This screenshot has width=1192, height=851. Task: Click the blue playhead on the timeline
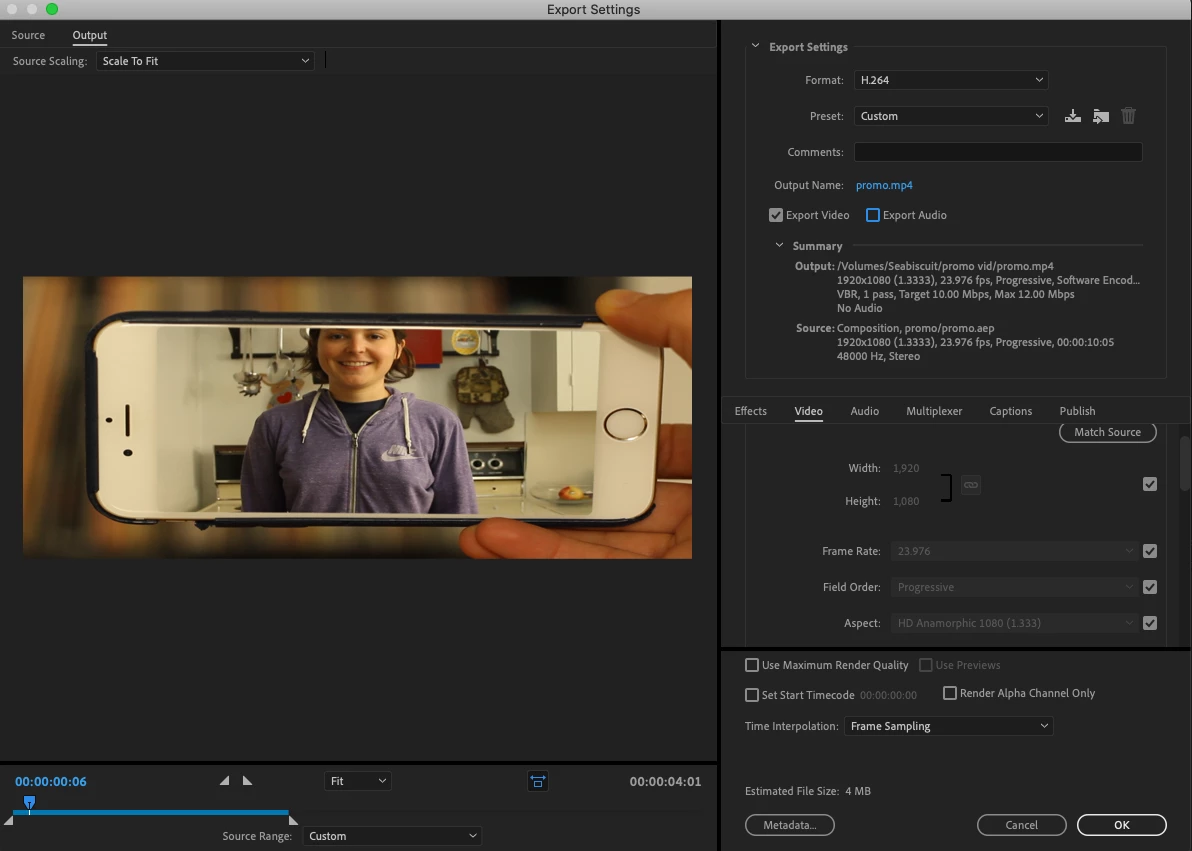(29, 802)
